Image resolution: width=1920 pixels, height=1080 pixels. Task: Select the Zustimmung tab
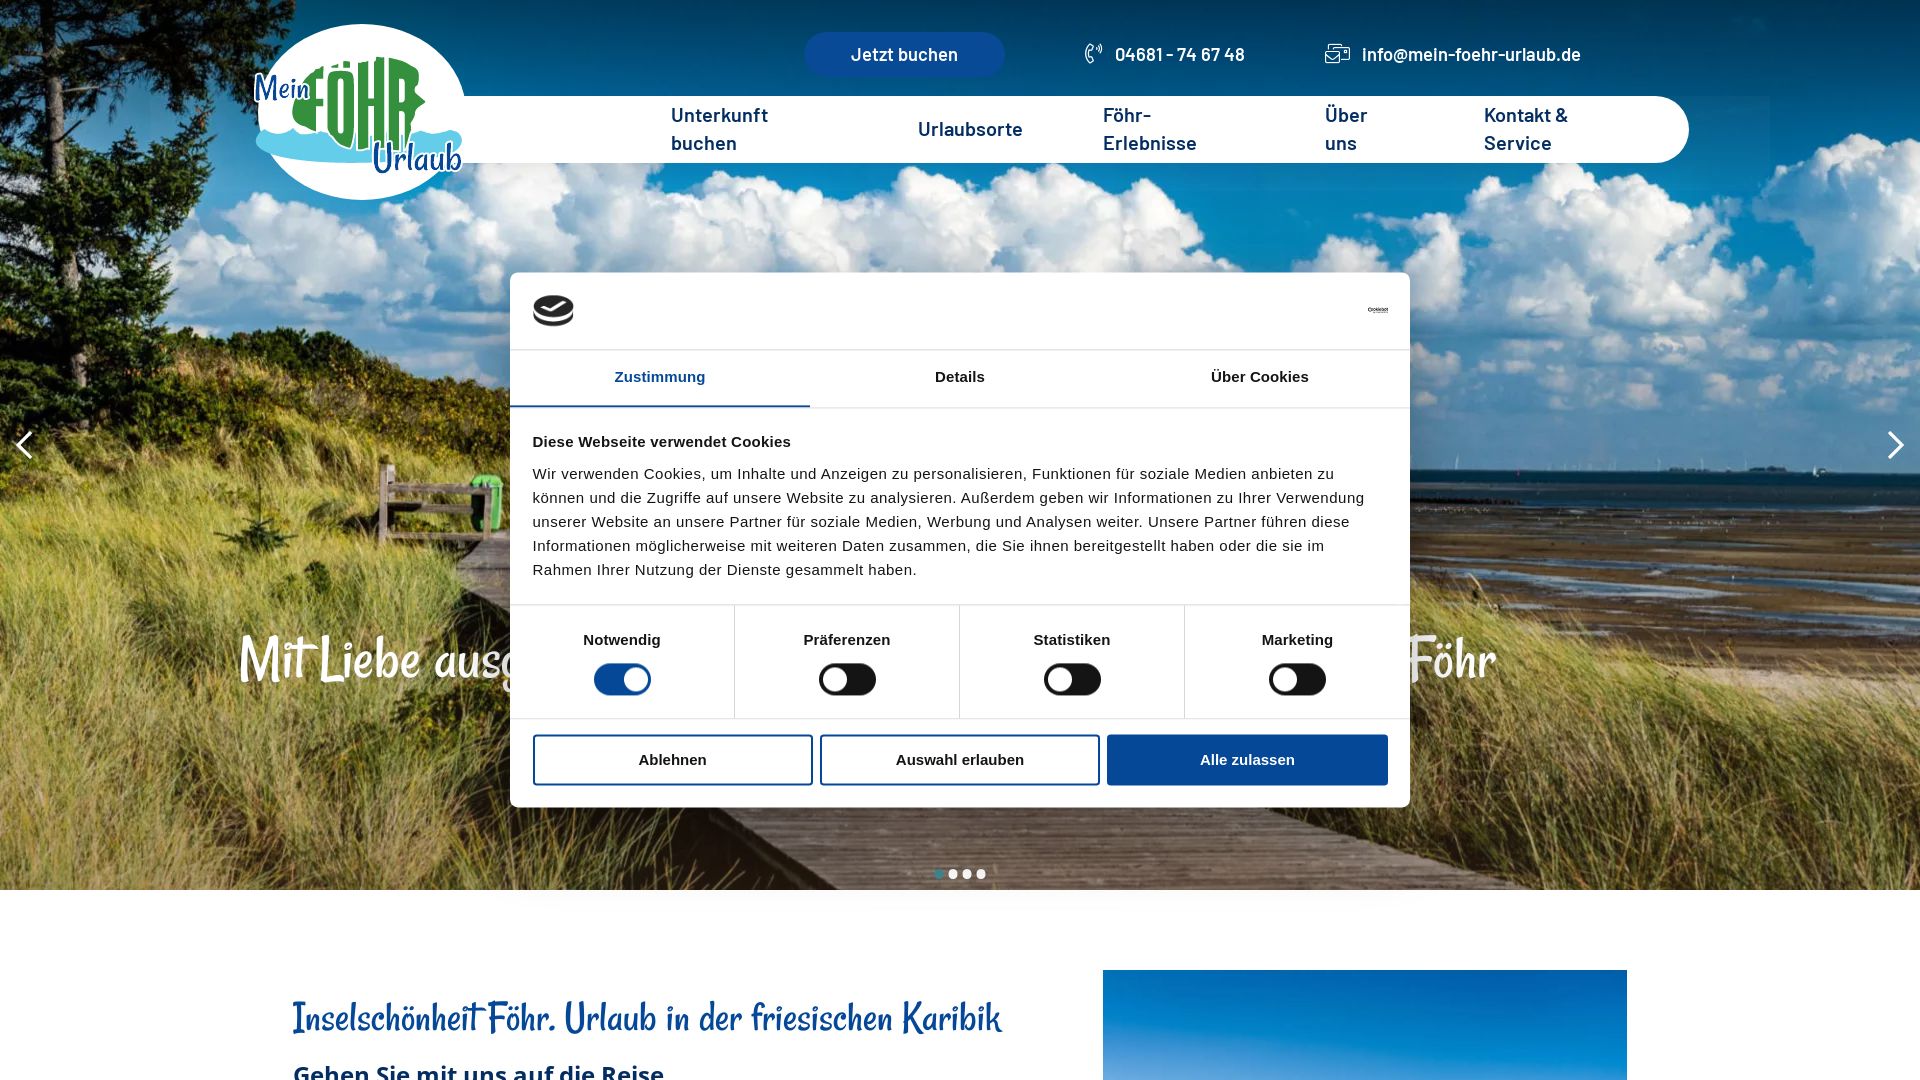[x=660, y=377]
